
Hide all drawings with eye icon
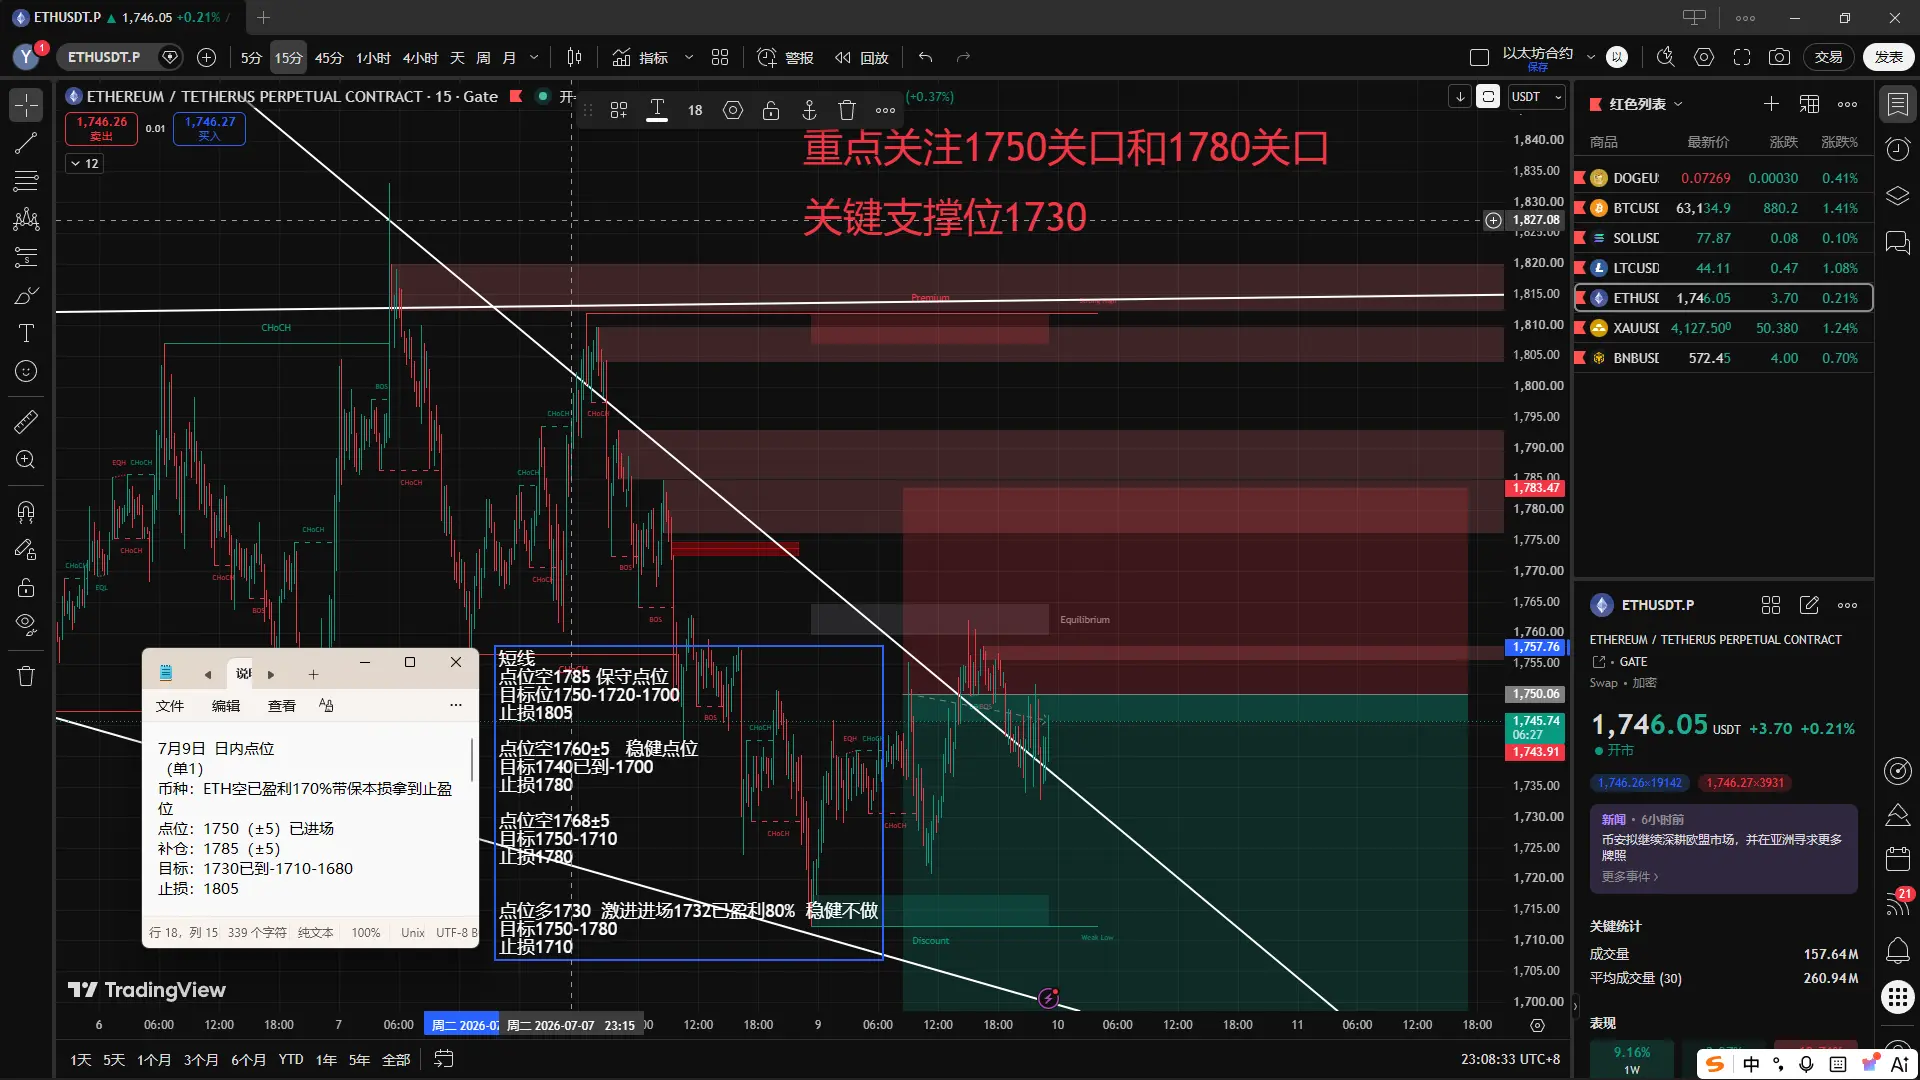pyautogui.click(x=26, y=626)
